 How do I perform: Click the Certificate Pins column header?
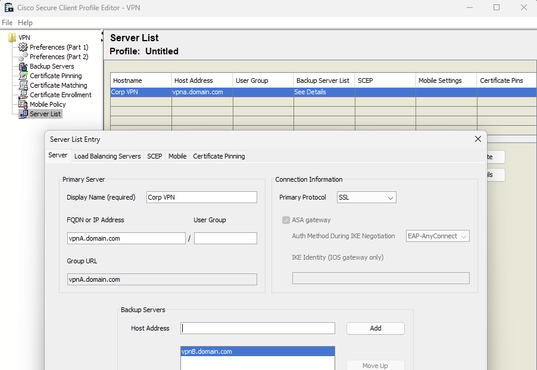pos(507,81)
